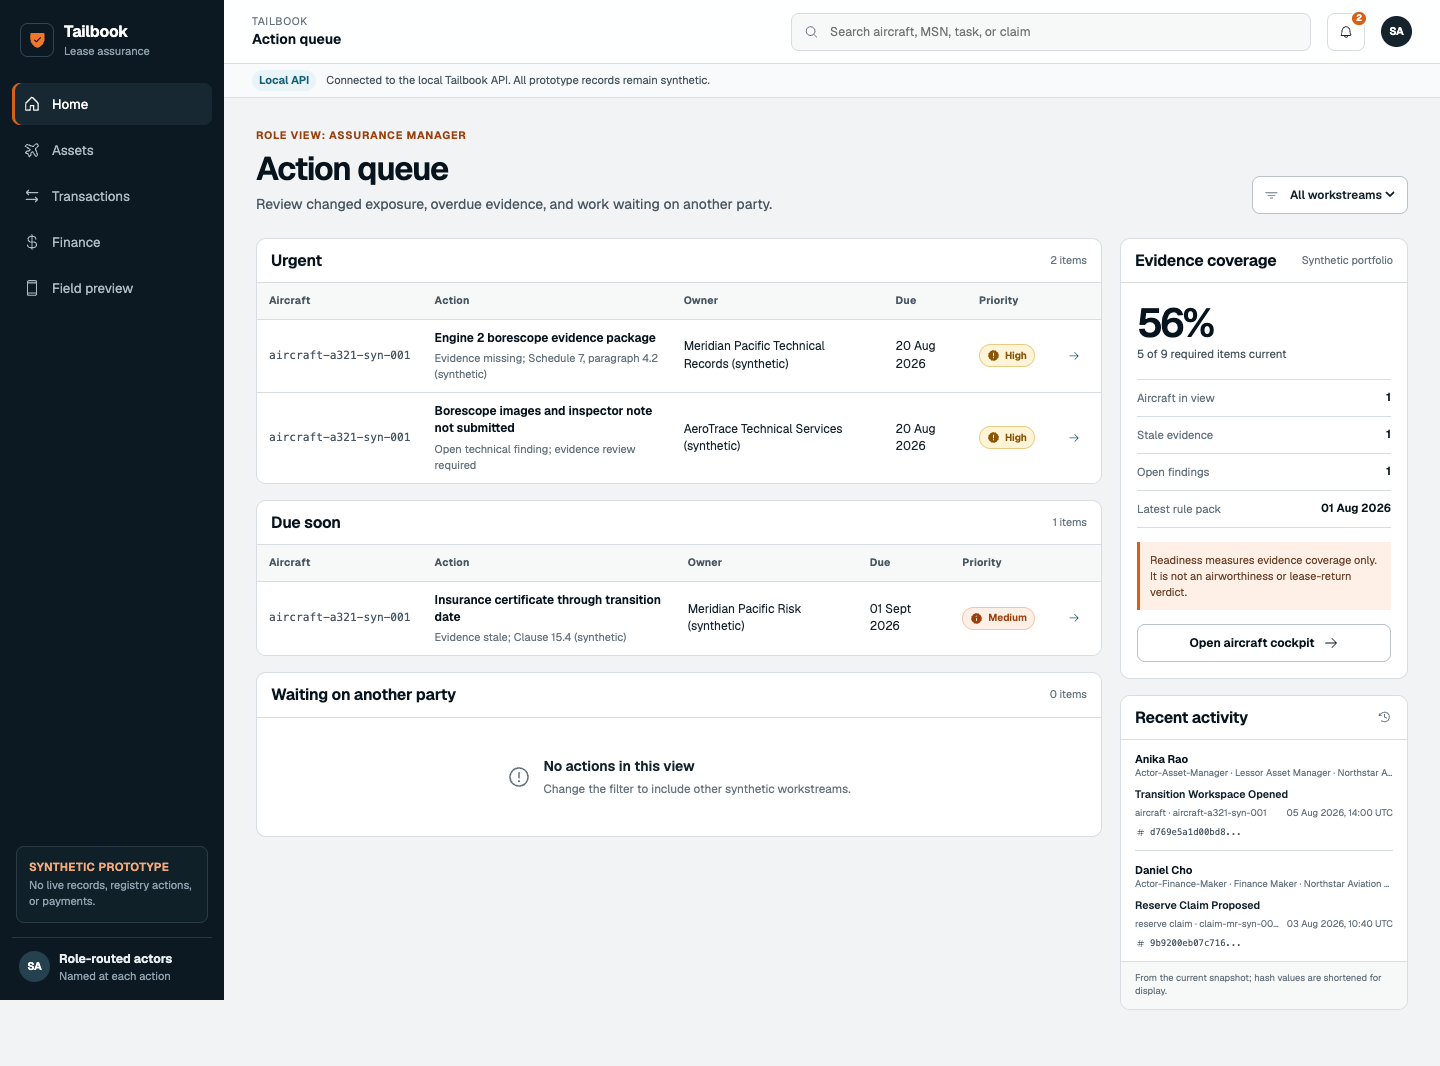The image size is (1440, 1066).
Task: Click the Recent activity history icon
Action: 1385,717
